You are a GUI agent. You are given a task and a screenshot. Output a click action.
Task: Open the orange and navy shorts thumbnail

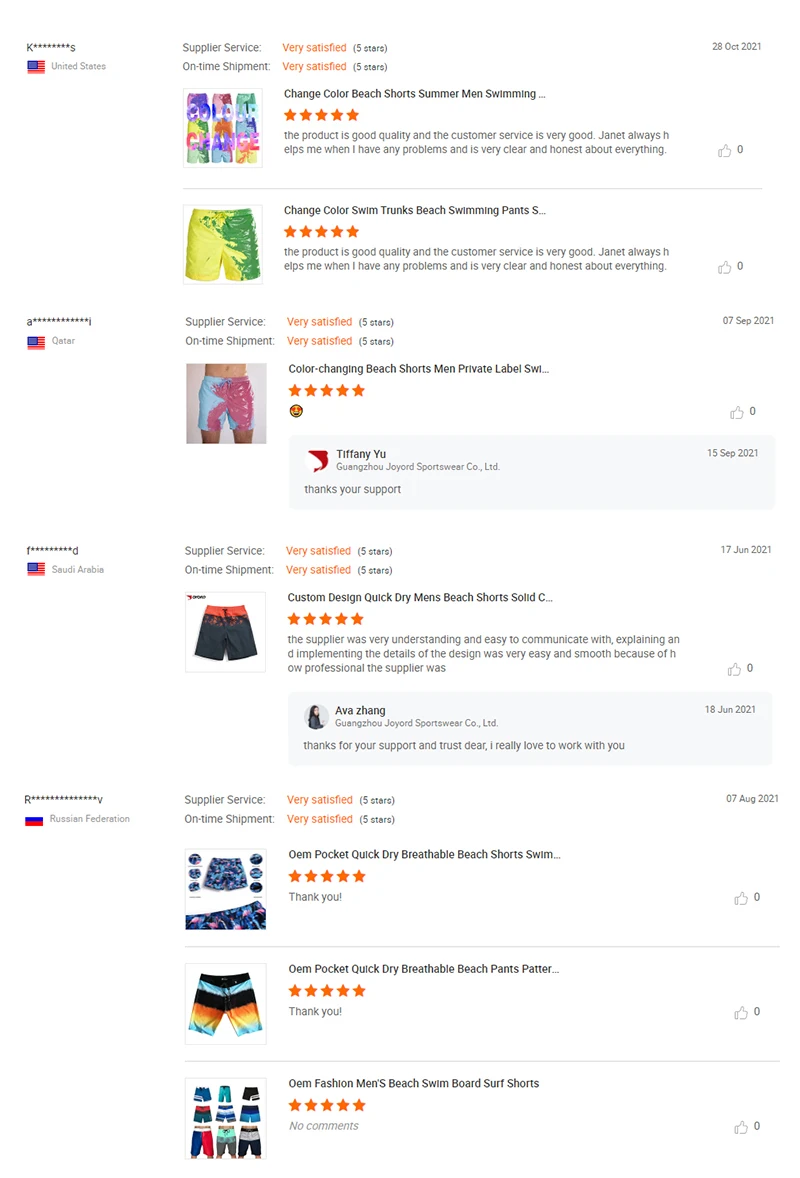coord(225,632)
